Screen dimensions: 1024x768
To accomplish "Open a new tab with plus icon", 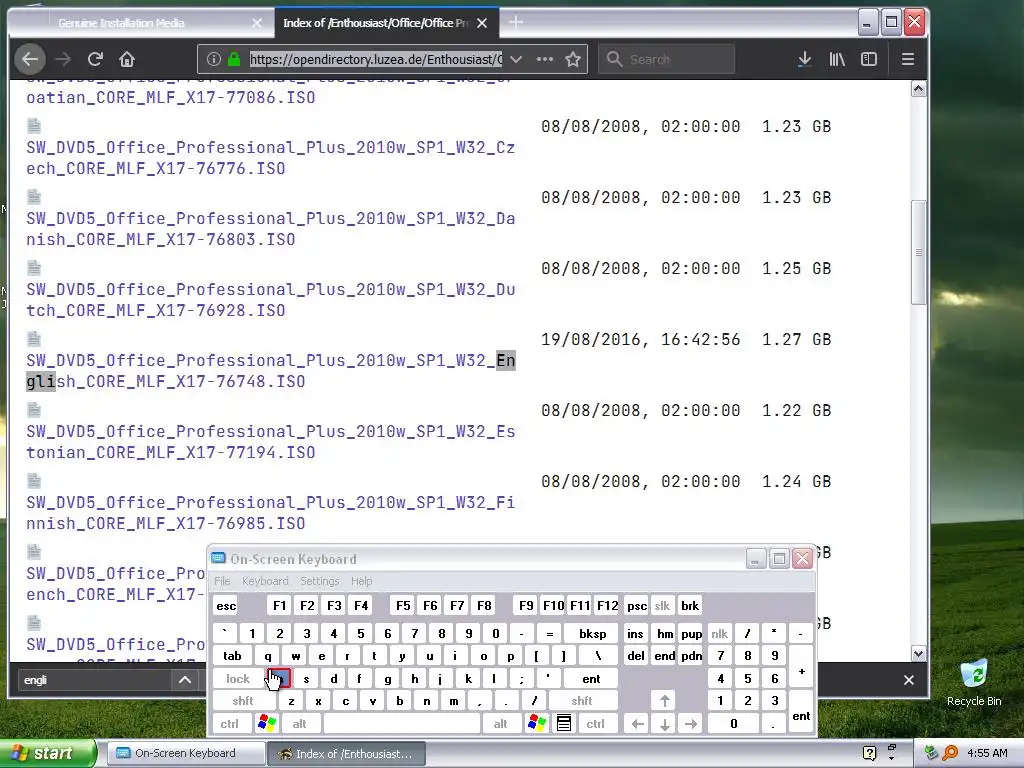I will coord(516,23).
